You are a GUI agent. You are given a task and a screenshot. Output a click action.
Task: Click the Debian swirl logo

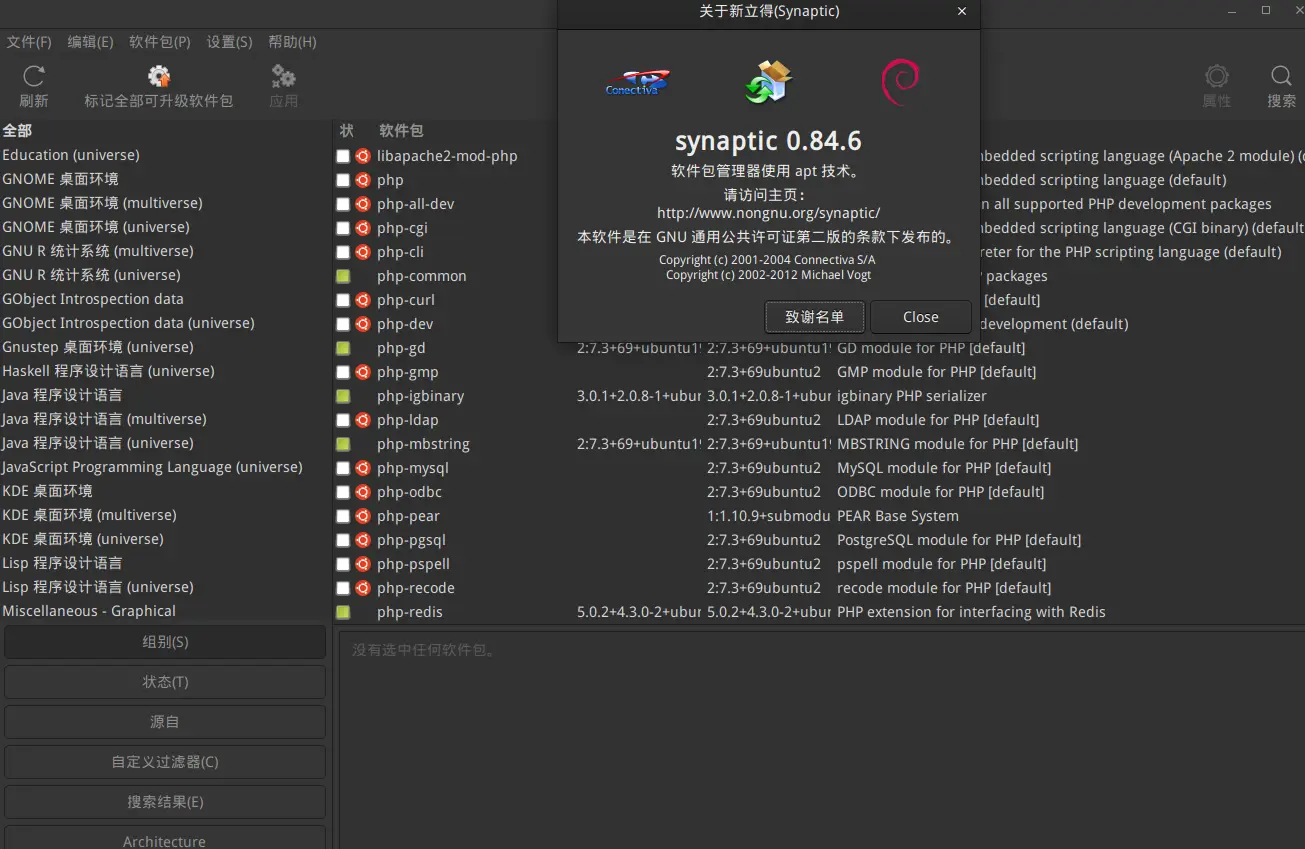tap(900, 82)
